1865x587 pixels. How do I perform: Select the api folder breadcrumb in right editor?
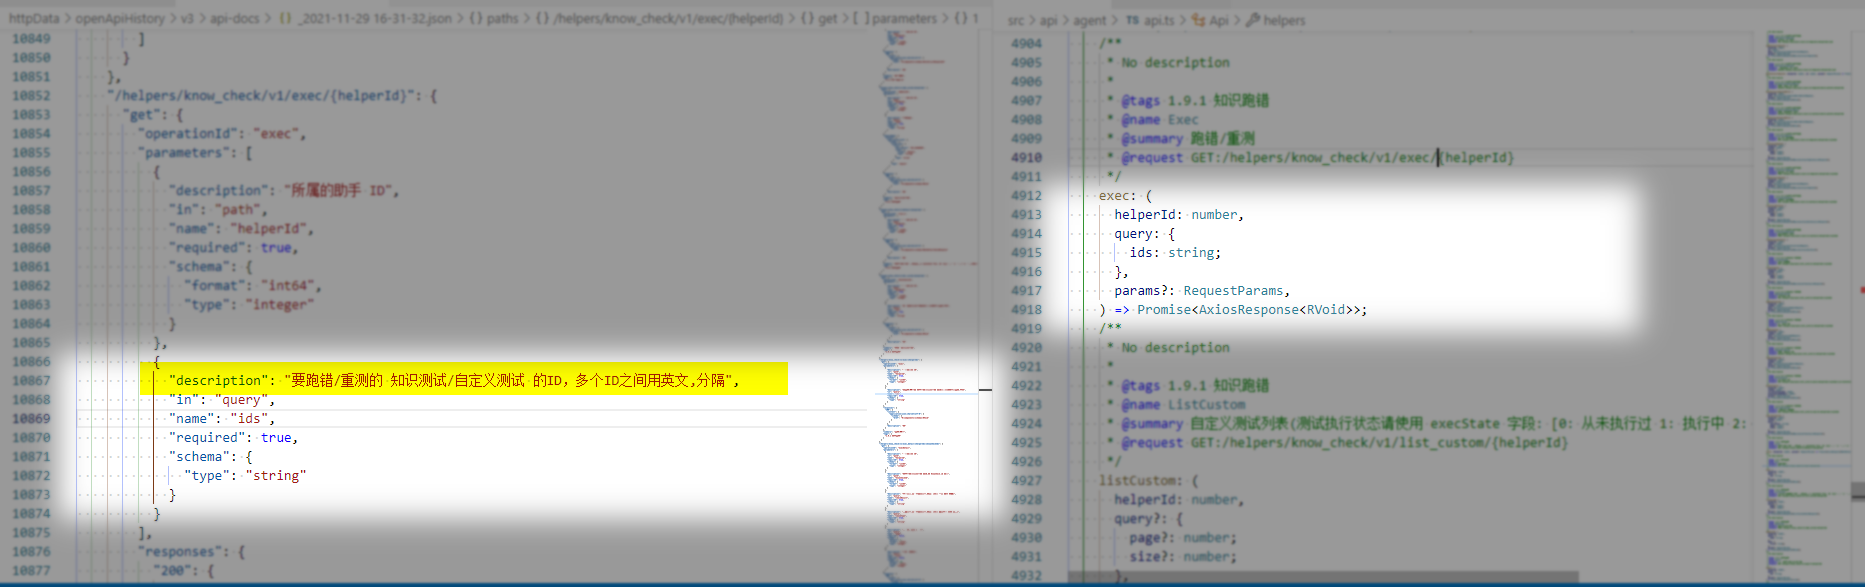click(1048, 20)
